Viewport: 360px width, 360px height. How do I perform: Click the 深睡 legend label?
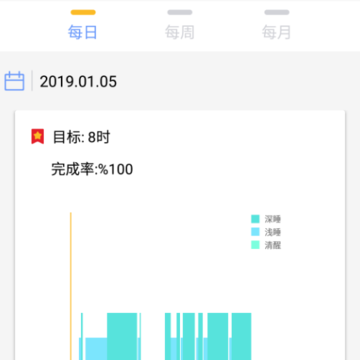(x=273, y=219)
